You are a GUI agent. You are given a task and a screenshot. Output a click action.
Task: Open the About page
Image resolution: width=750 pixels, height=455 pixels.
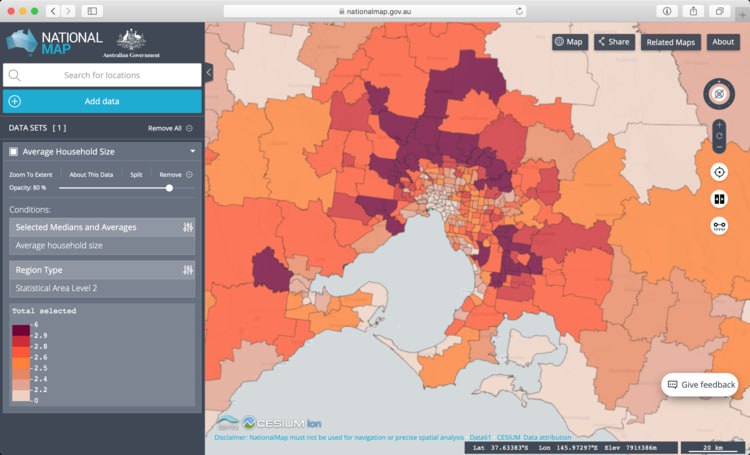click(722, 42)
